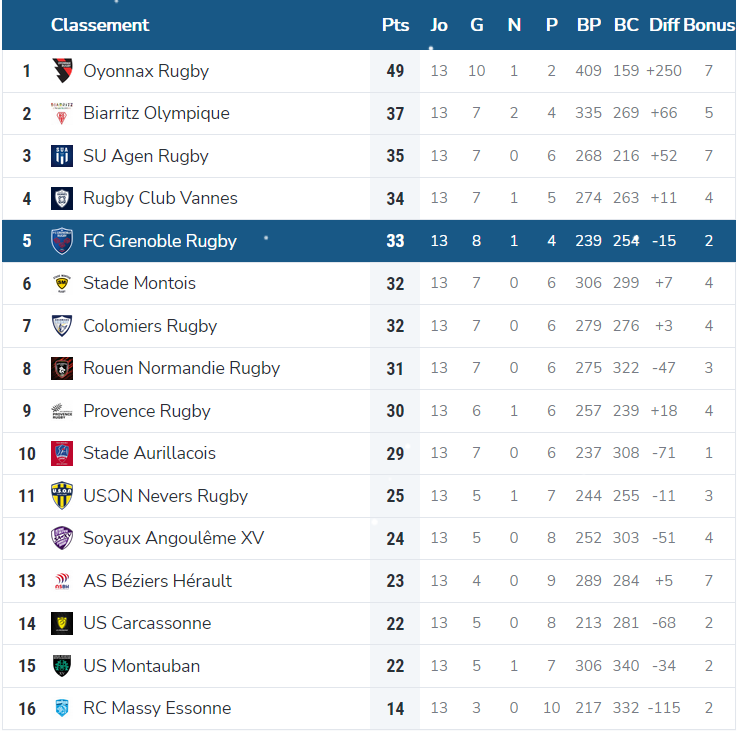Open the AS Béziers Hérault team link
737x731 pixels.
click(157, 581)
